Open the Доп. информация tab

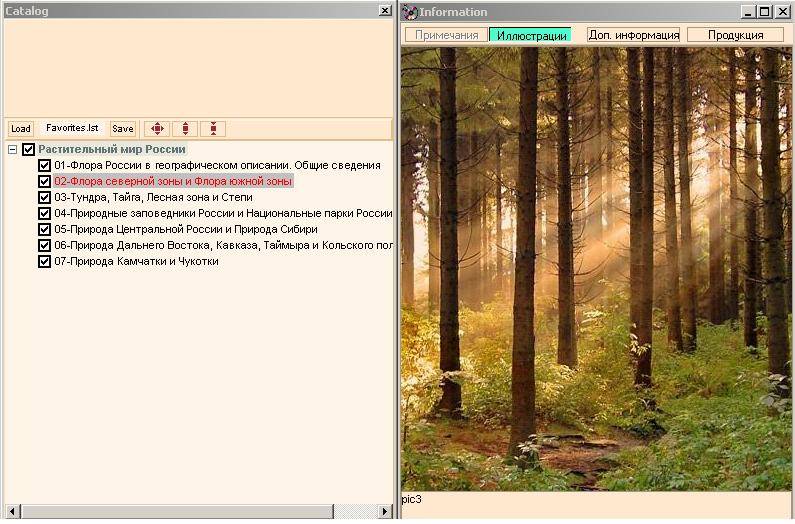click(x=633, y=35)
